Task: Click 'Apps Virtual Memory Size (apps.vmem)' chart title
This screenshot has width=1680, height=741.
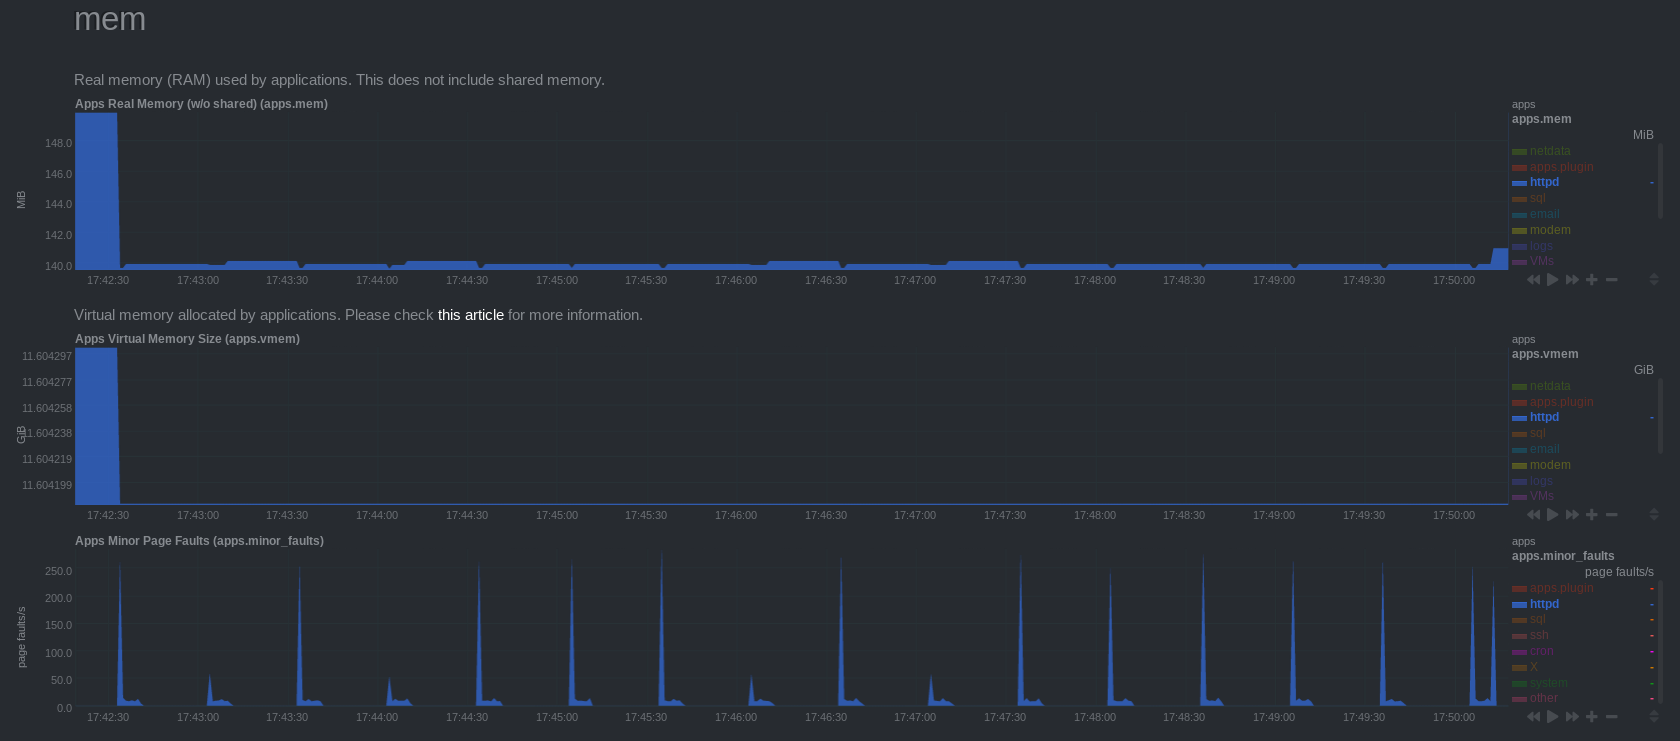Action: (x=187, y=339)
